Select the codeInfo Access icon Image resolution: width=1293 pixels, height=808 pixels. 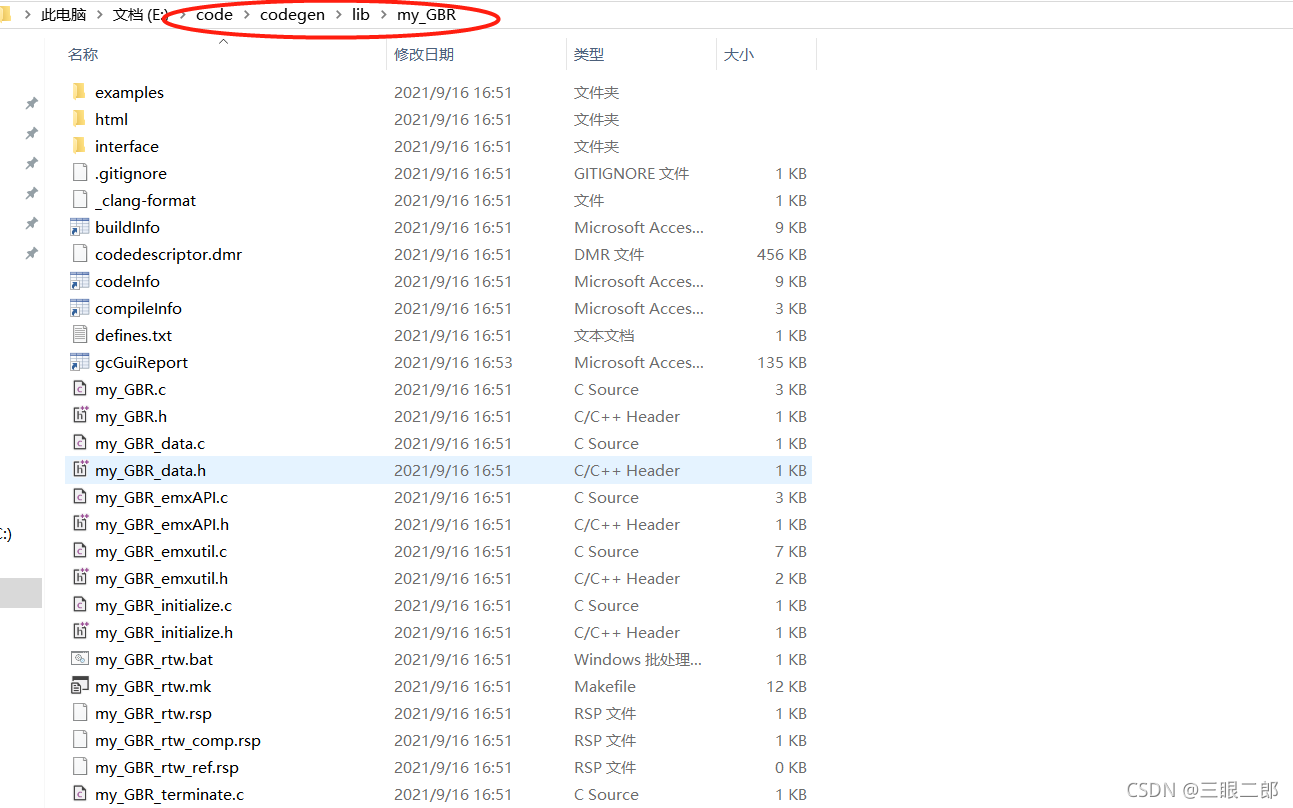[80, 281]
